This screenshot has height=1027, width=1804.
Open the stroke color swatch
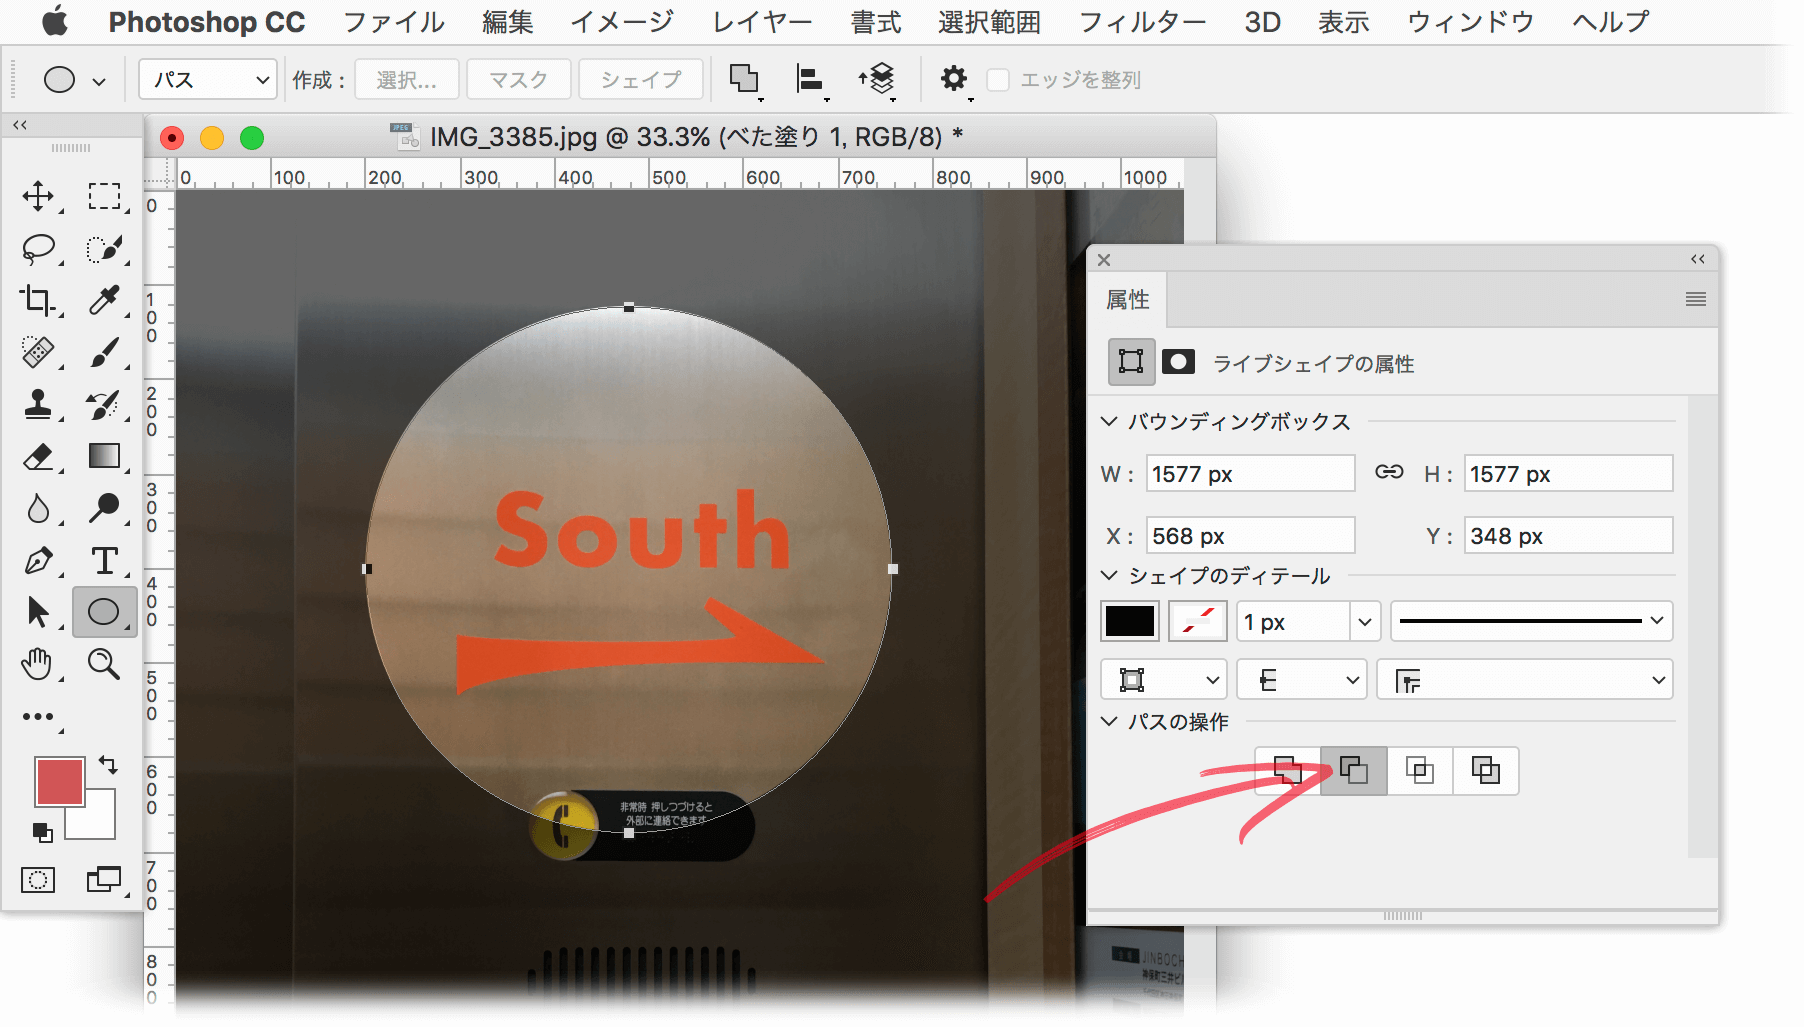click(x=1198, y=621)
